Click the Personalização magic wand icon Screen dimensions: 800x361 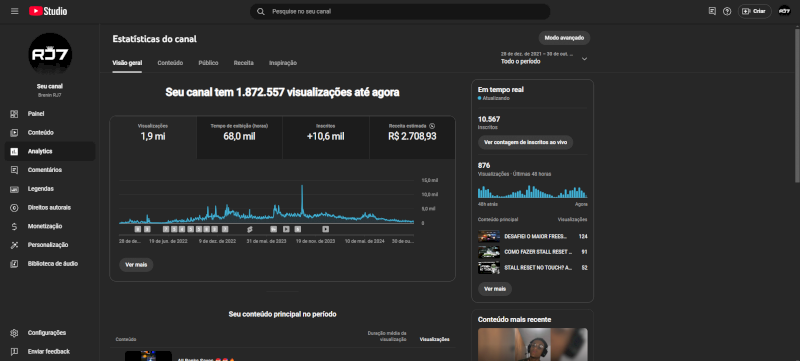(x=14, y=245)
